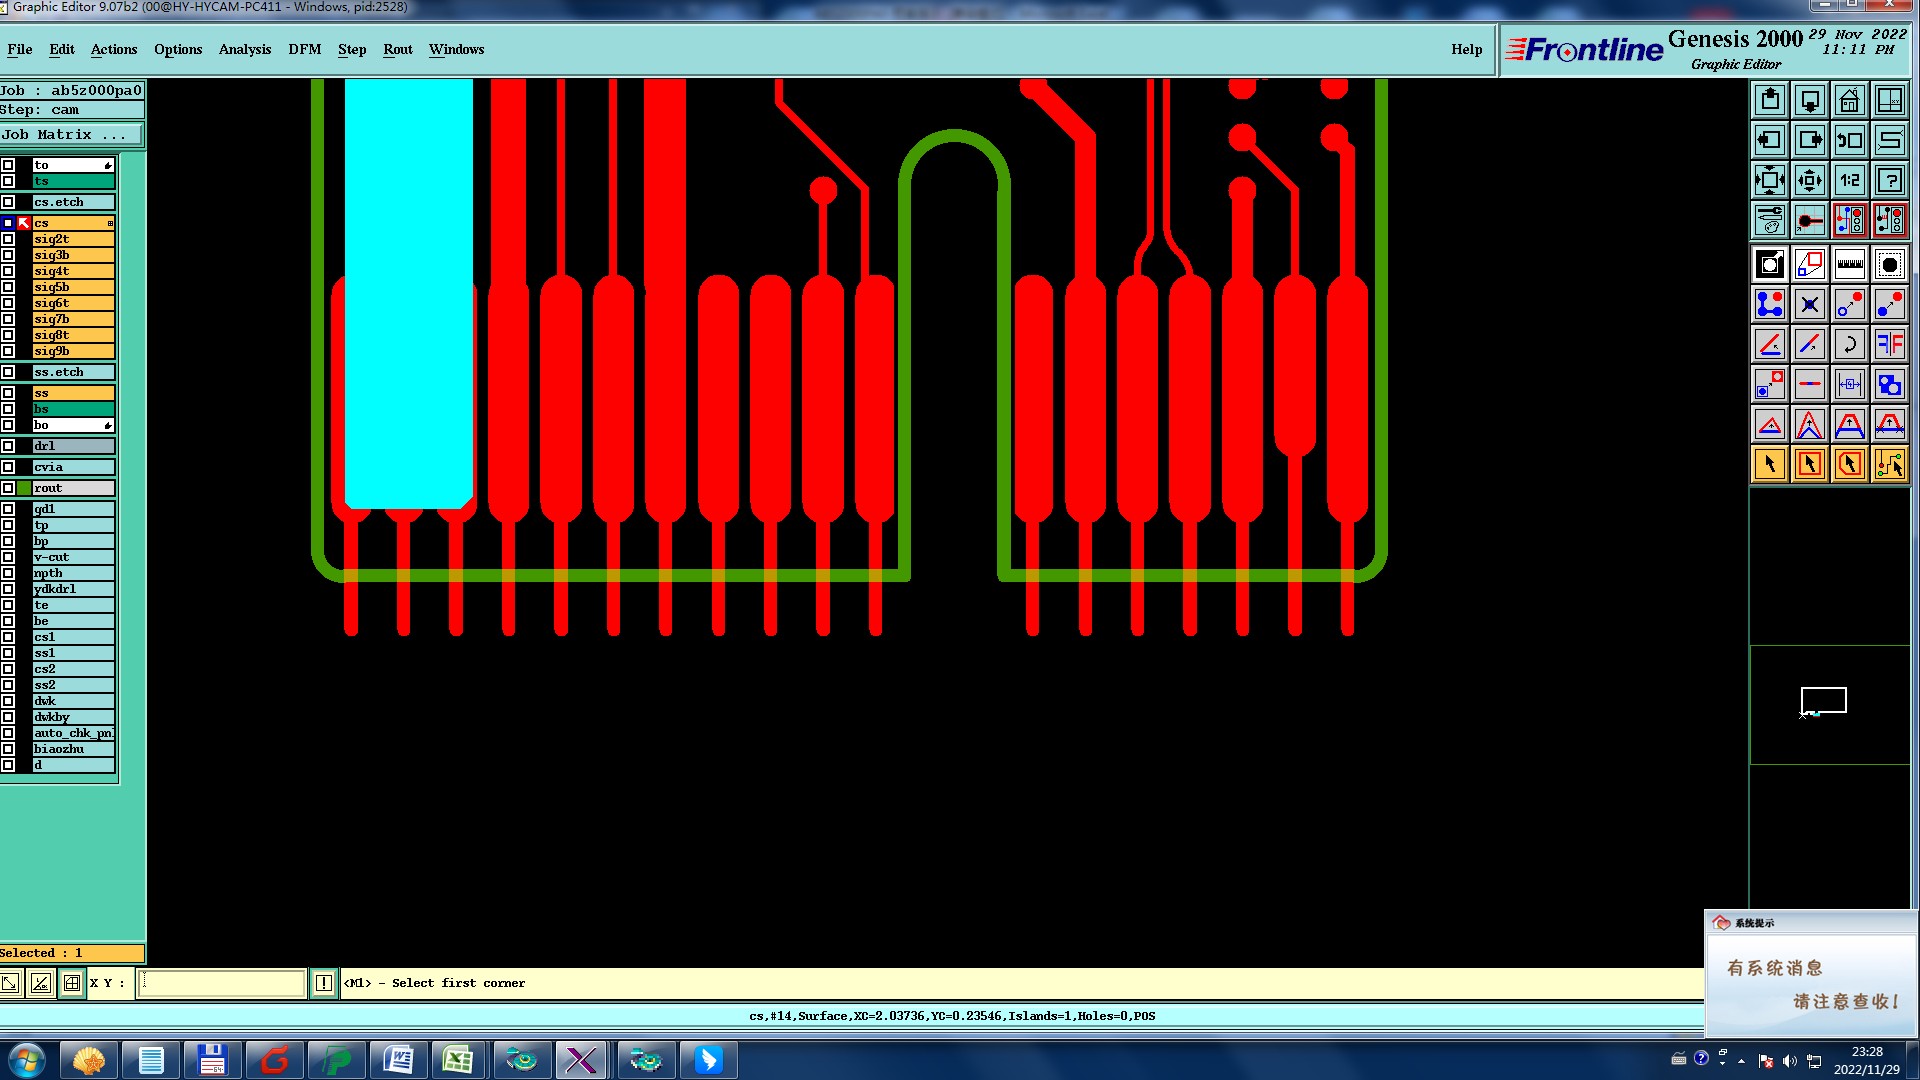Click the net selection arrow icon
The width and height of the screenshot is (1920, 1080).
1889,465
